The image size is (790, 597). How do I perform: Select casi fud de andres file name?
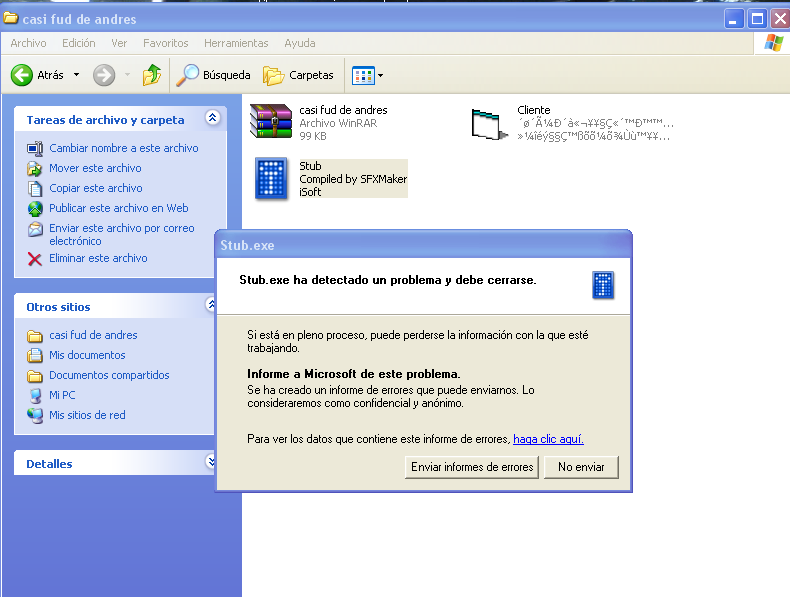[x=343, y=110]
